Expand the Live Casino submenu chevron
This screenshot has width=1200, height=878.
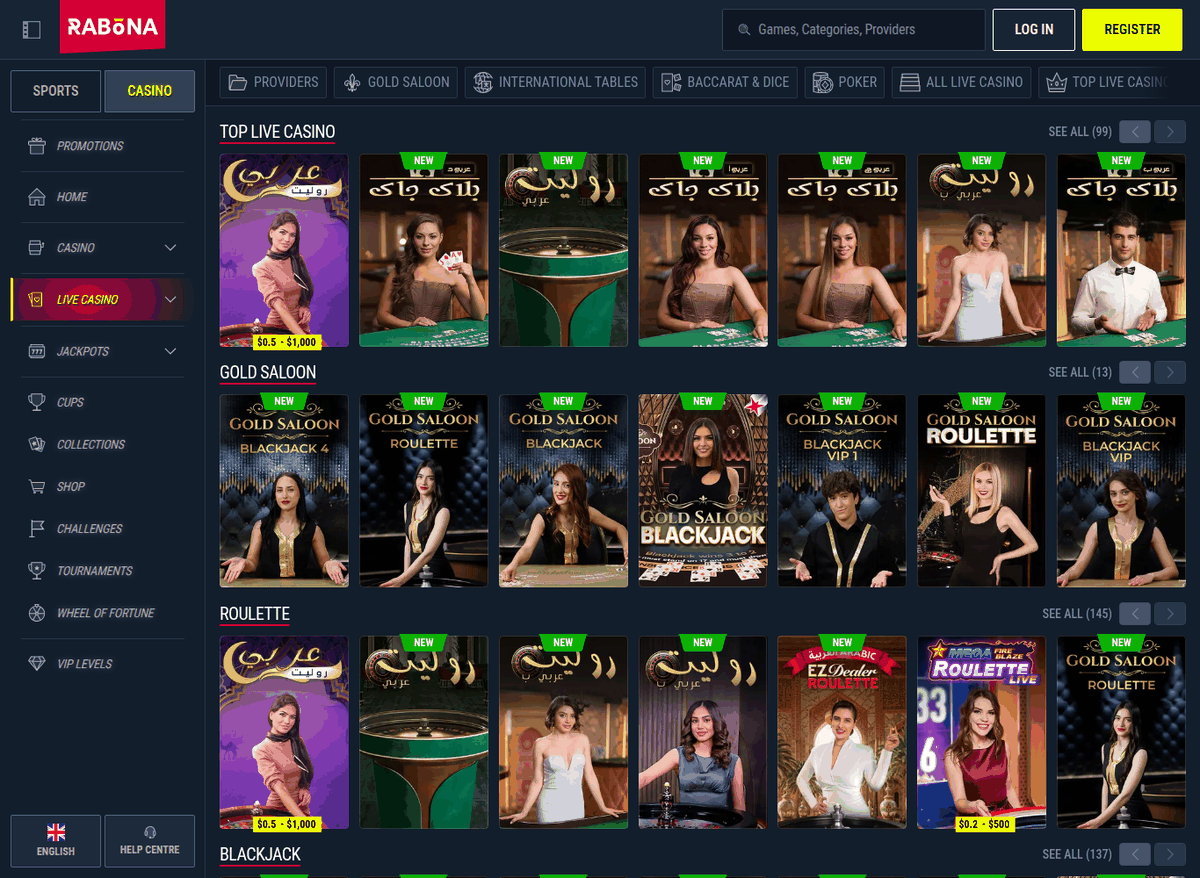coord(170,299)
